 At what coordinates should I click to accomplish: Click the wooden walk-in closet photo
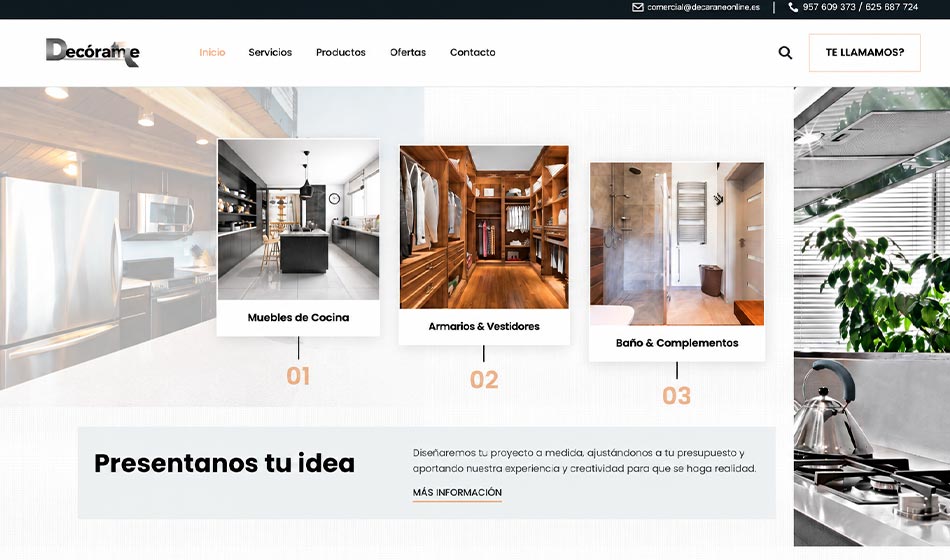[484, 227]
